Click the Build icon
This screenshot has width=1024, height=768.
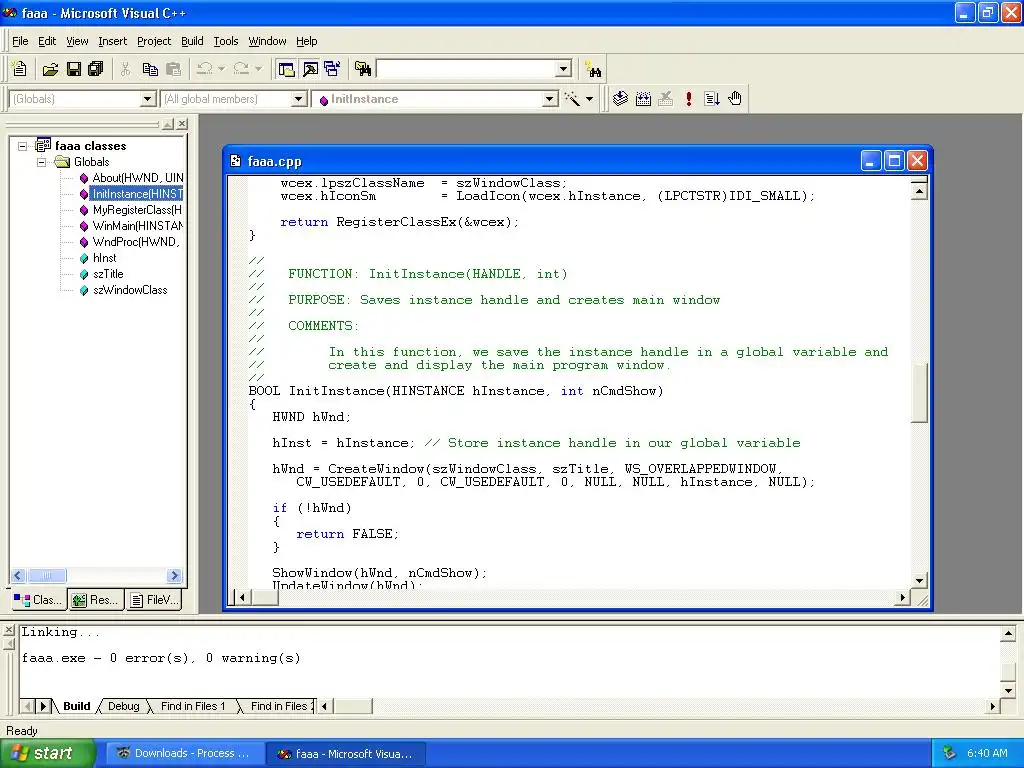click(x=643, y=99)
